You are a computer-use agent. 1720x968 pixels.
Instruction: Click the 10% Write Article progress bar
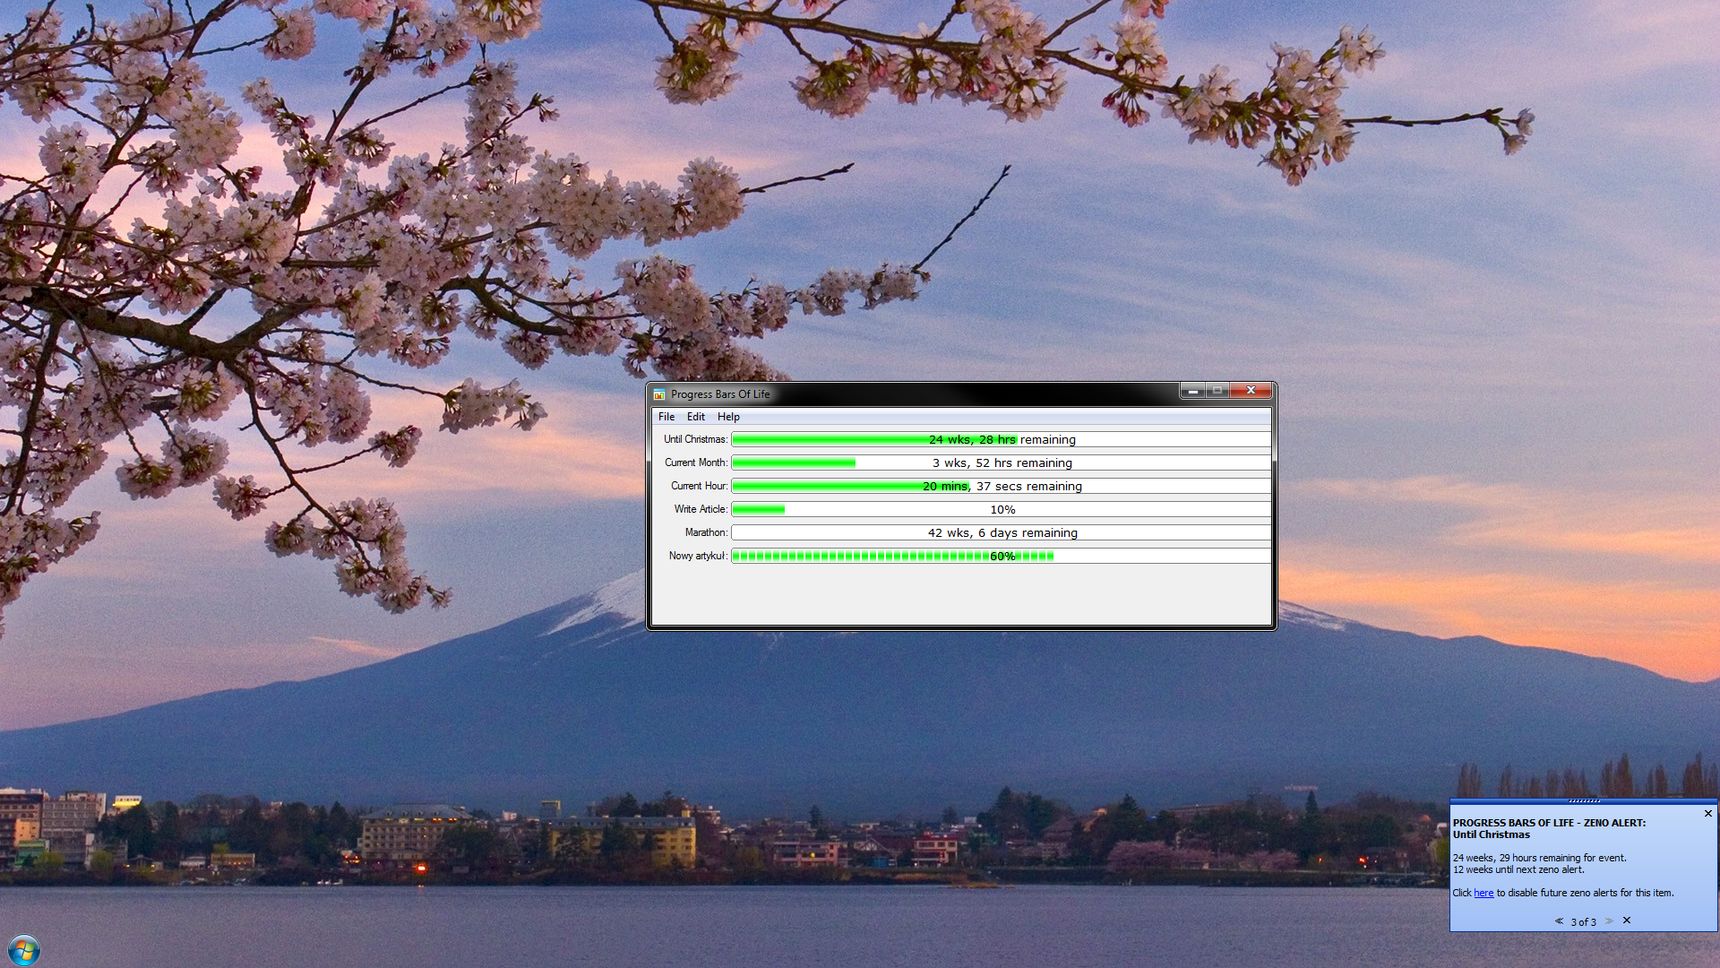click(1001, 509)
